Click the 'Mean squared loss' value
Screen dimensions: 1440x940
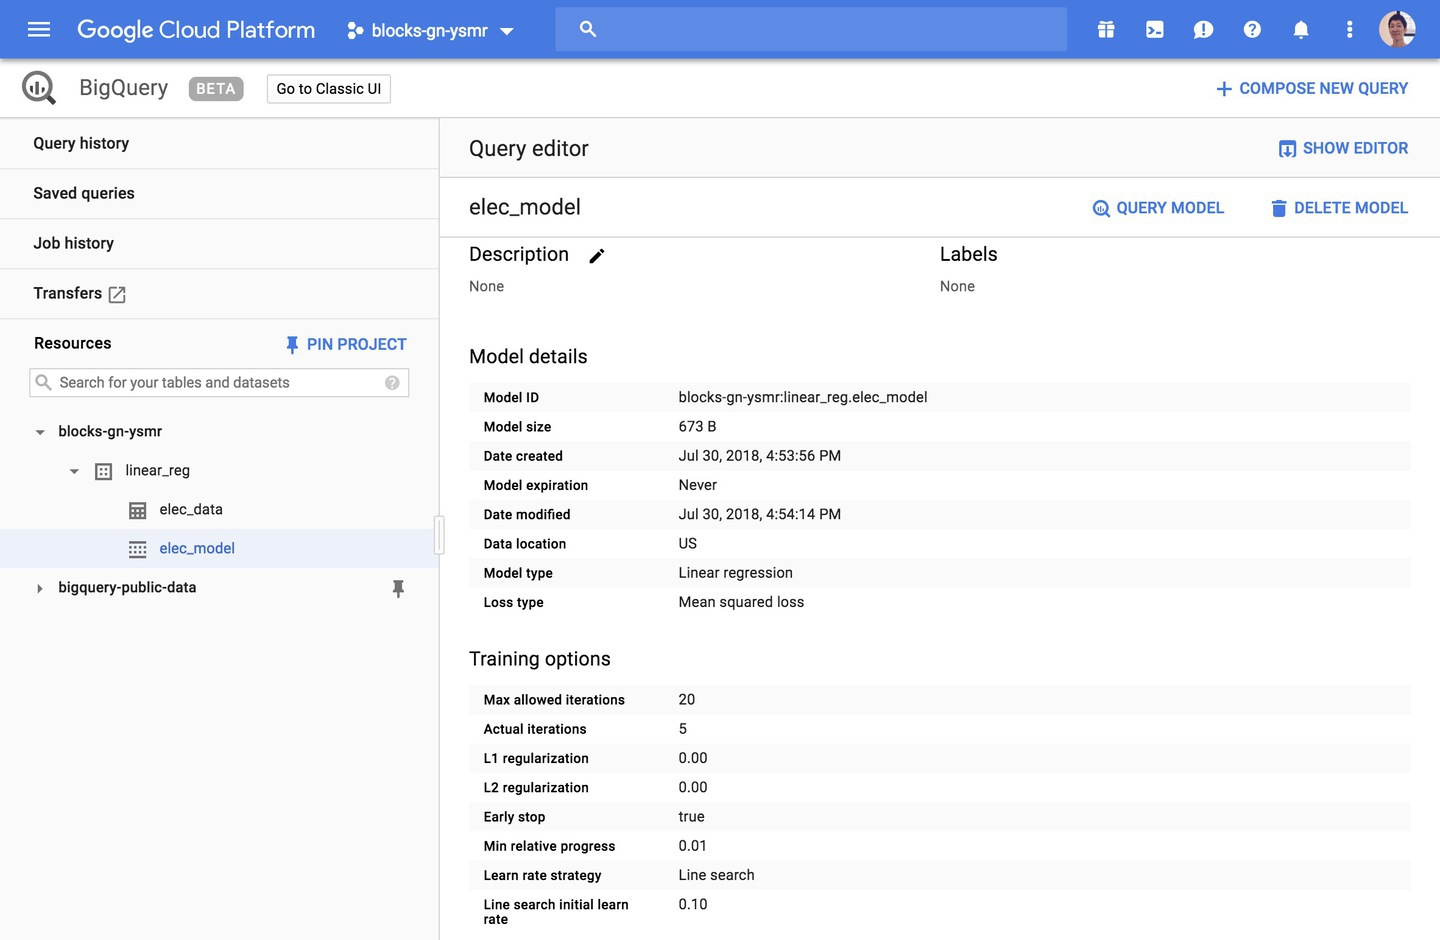pos(741,602)
